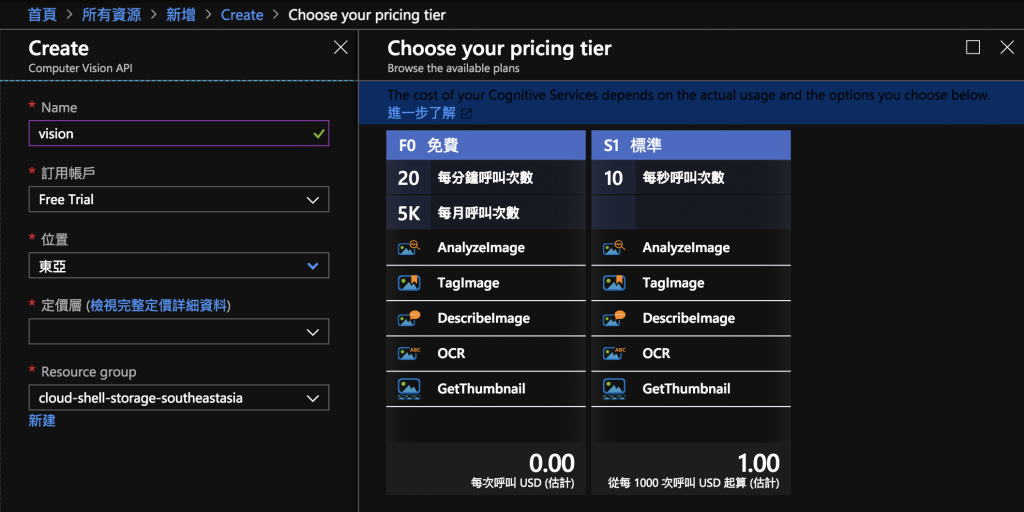
Task: Navigate to 所有資源 breadcrumb
Action: 111,14
